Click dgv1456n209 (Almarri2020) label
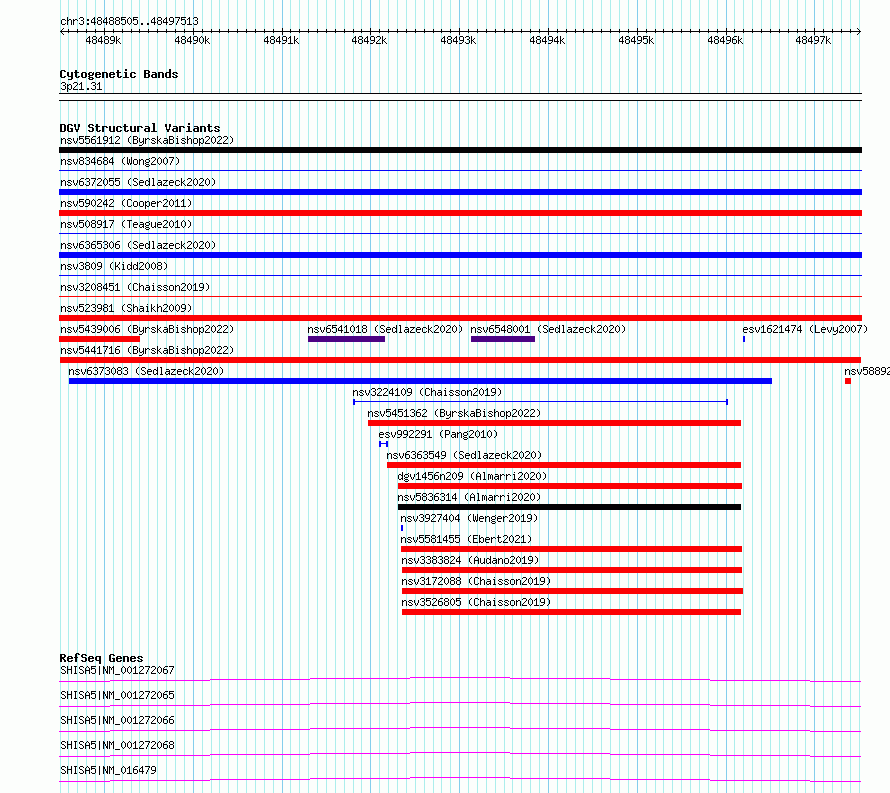 point(472,476)
